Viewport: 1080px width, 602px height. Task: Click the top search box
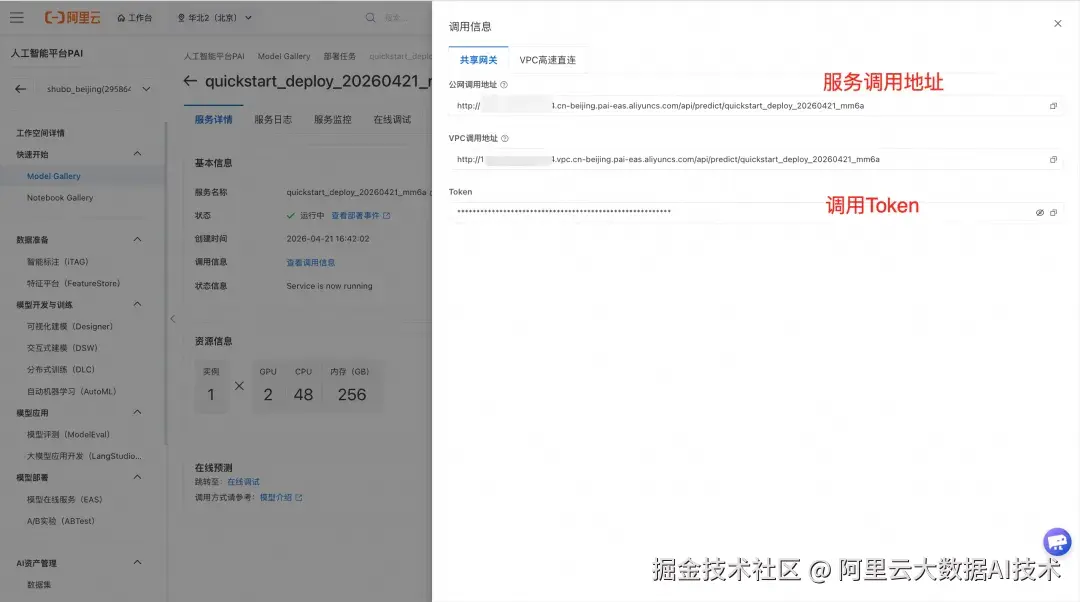tap(396, 18)
